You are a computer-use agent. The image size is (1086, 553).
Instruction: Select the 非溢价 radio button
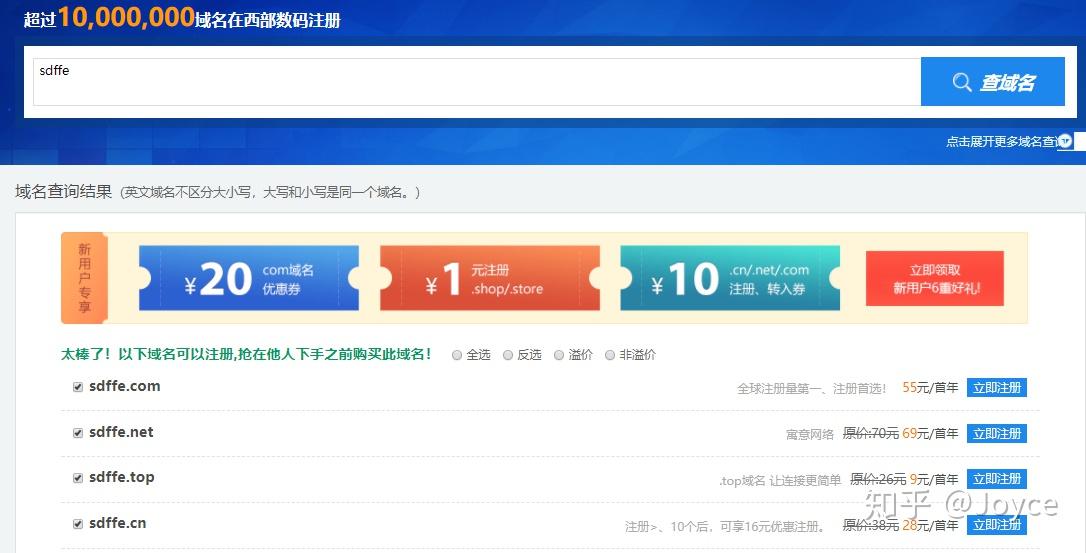[x=609, y=355]
